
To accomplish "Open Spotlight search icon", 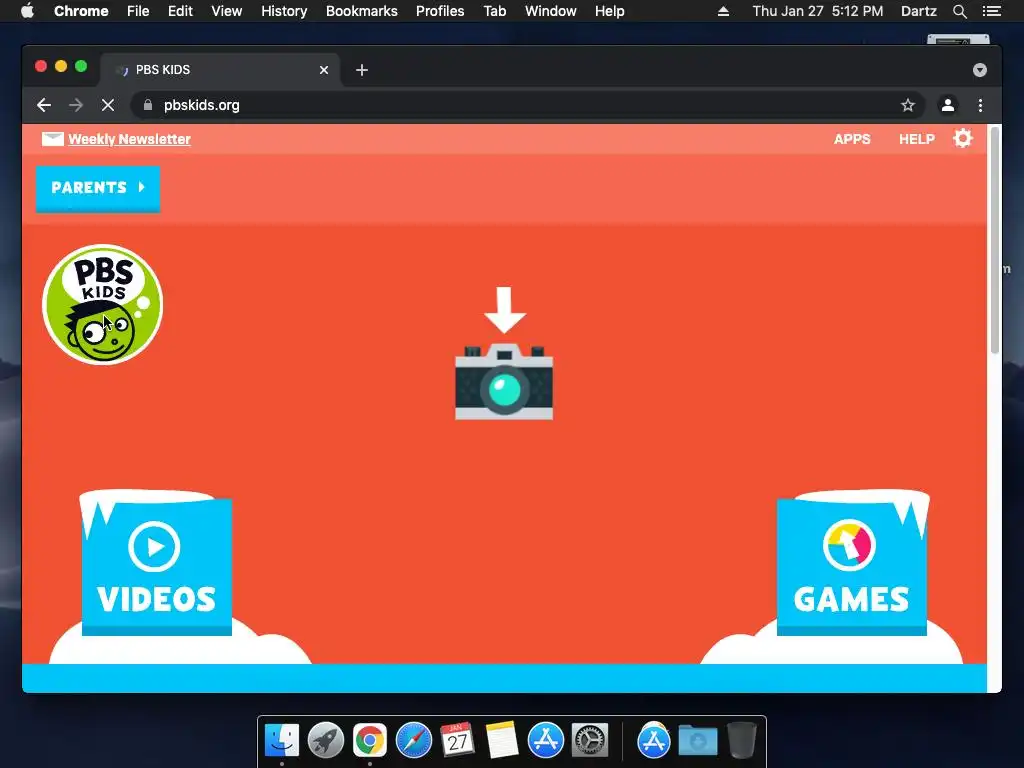I will [x=959, y=11].
